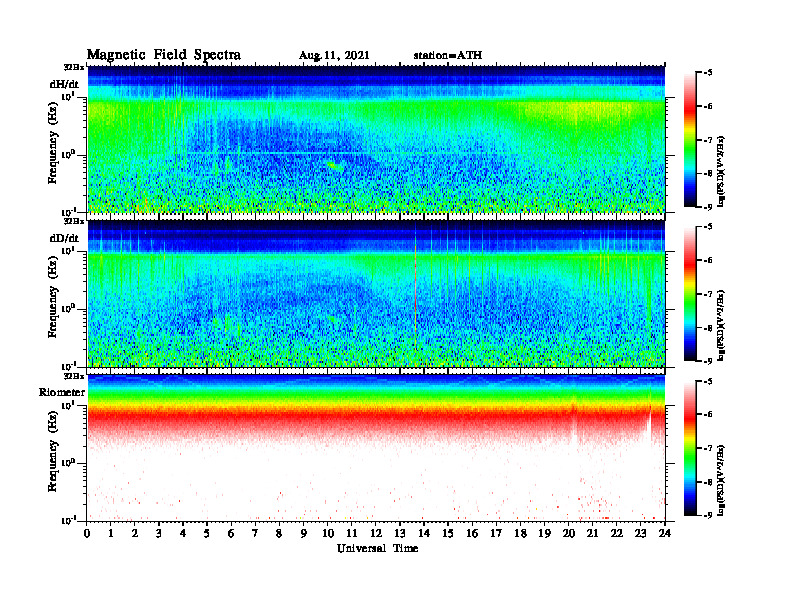Click the 32Hz label above the Riometer panel
The image size is (792, 612).
(74, 376)
